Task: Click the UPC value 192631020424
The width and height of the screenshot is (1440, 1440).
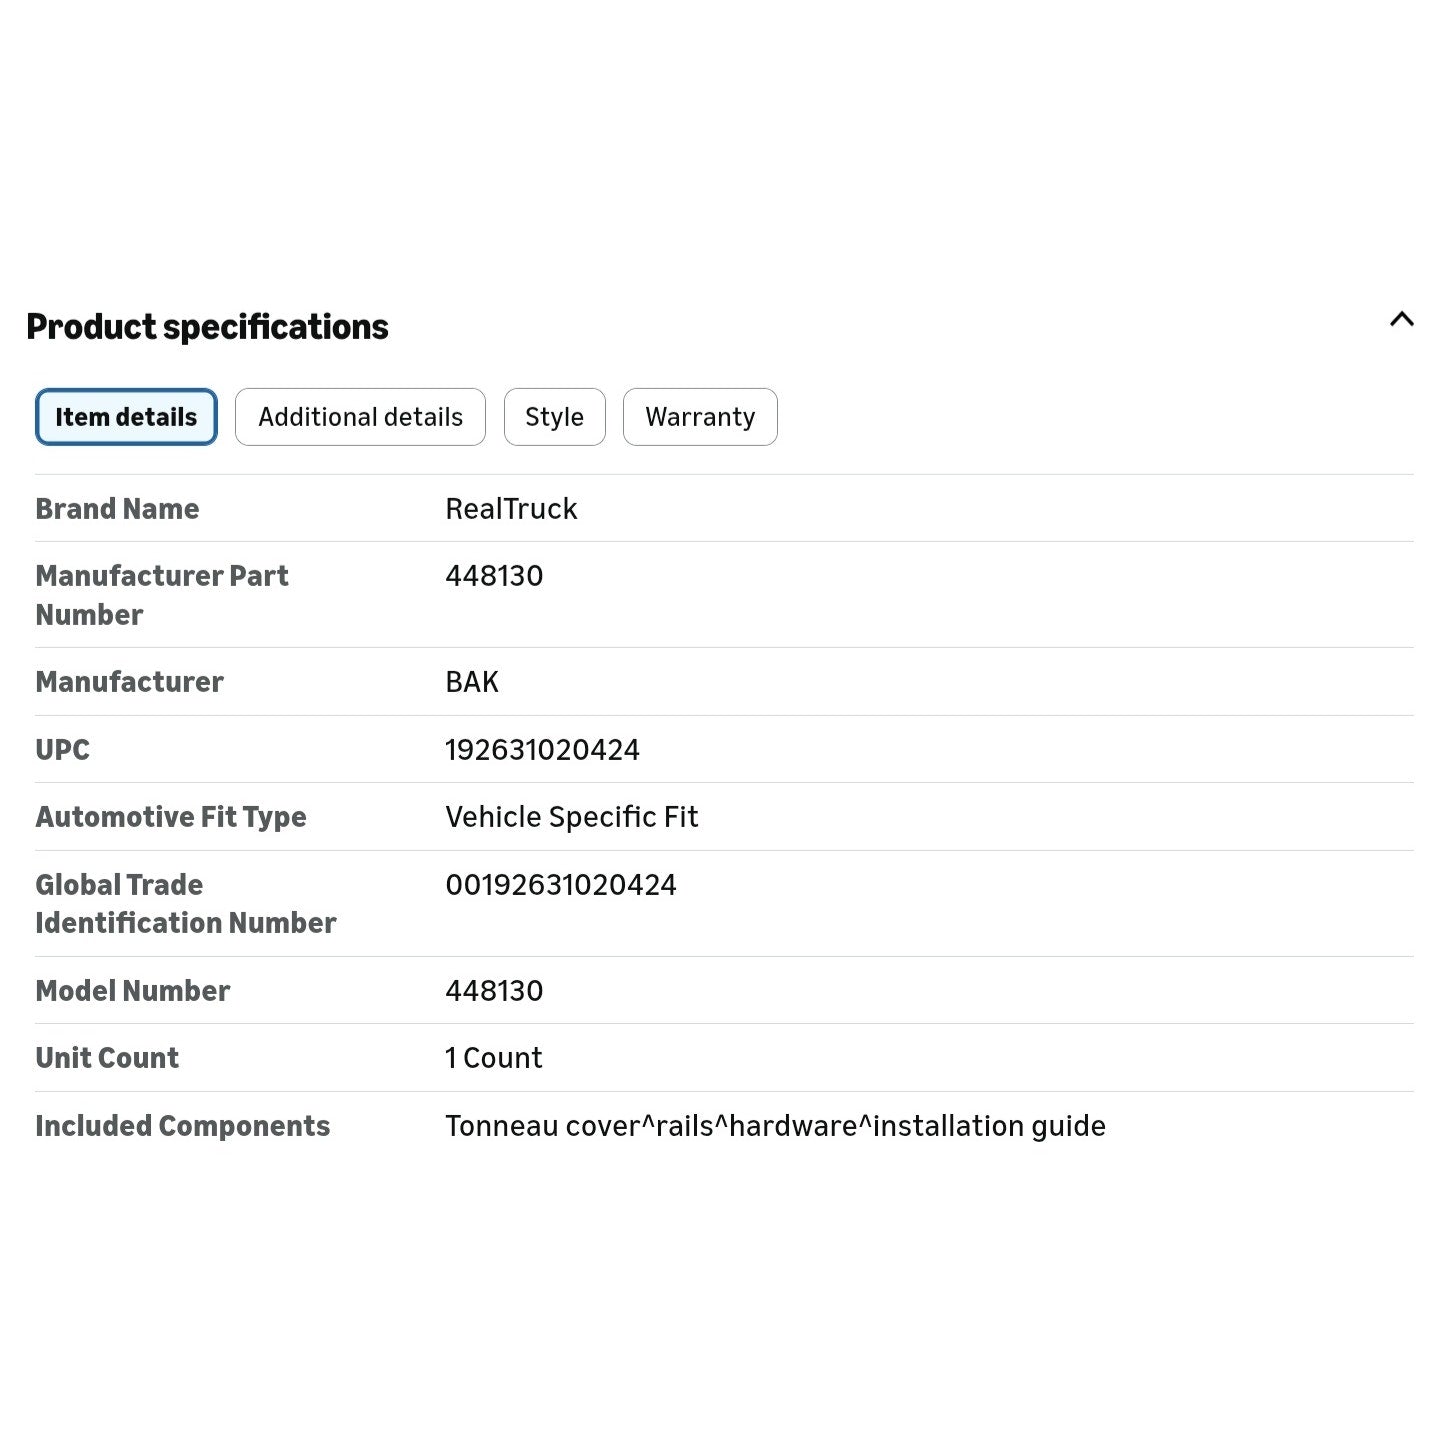Action: click(x=542, y=750)
